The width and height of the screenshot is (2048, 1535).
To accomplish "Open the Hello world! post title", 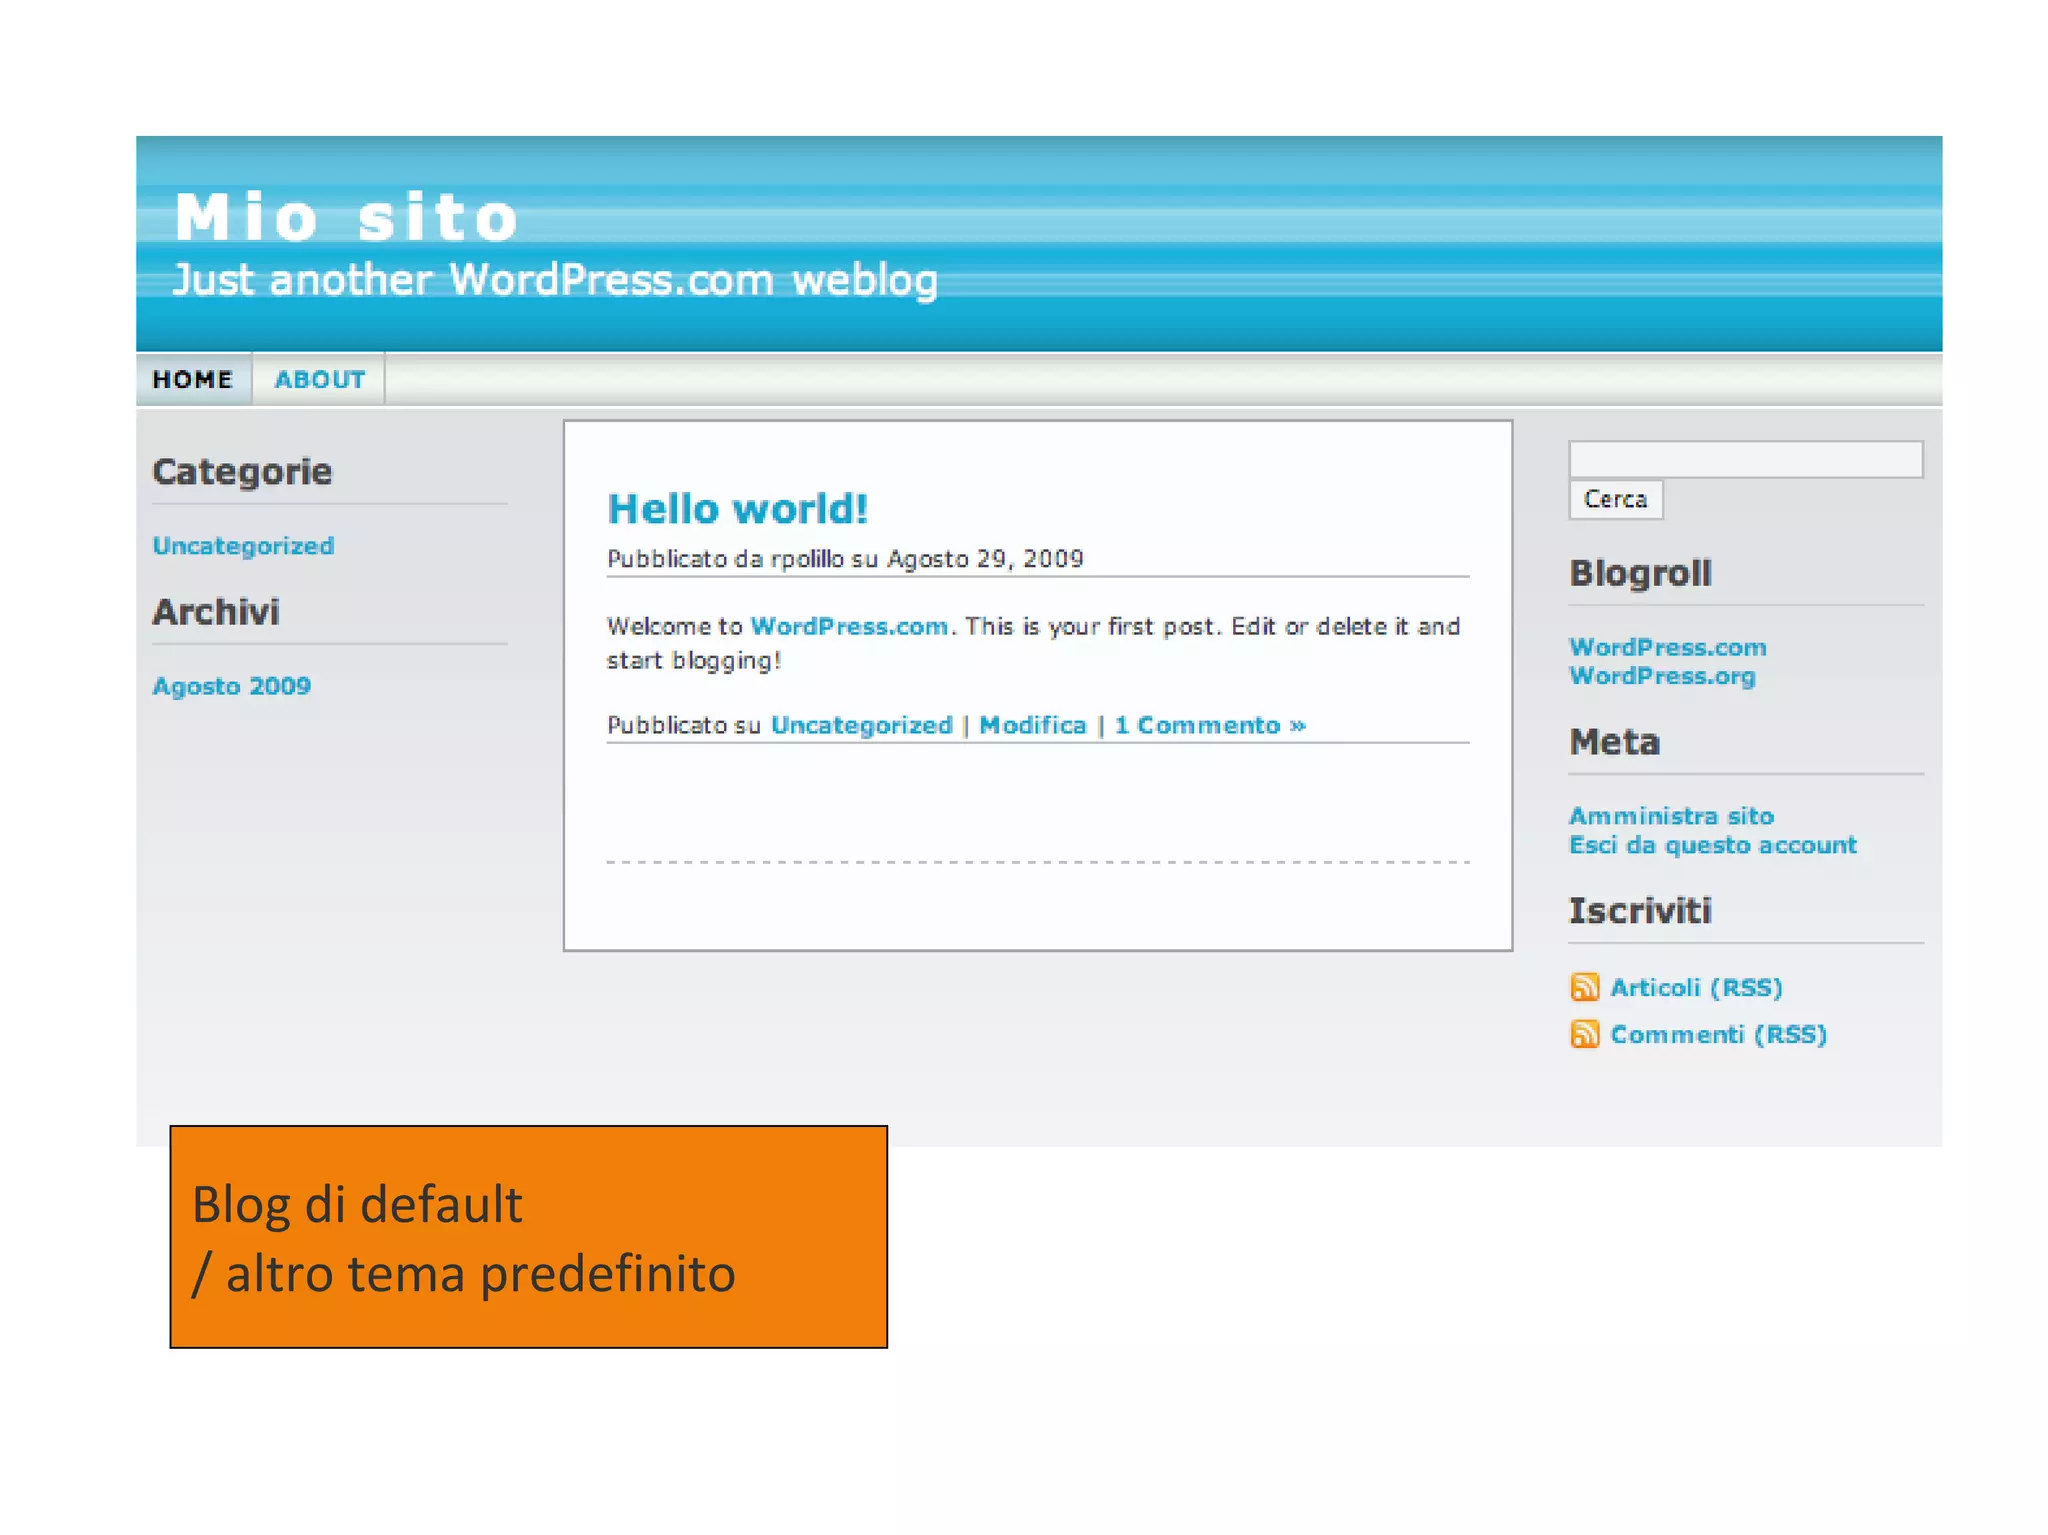I will point(737,509).
